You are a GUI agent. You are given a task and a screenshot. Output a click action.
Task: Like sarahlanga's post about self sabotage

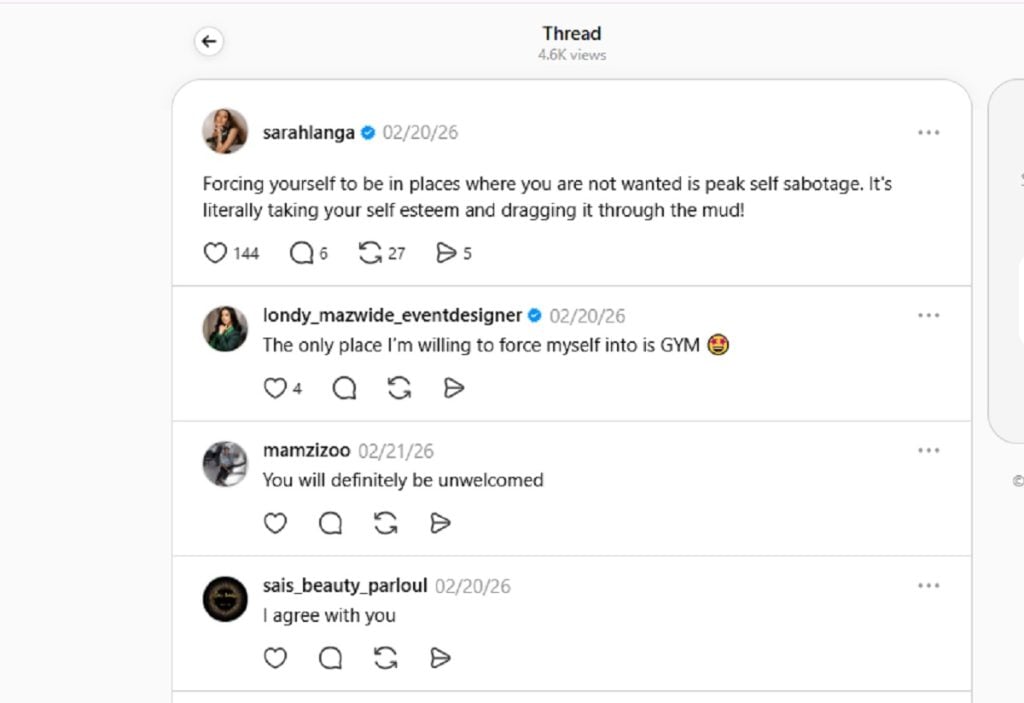[x=215, y=254]
